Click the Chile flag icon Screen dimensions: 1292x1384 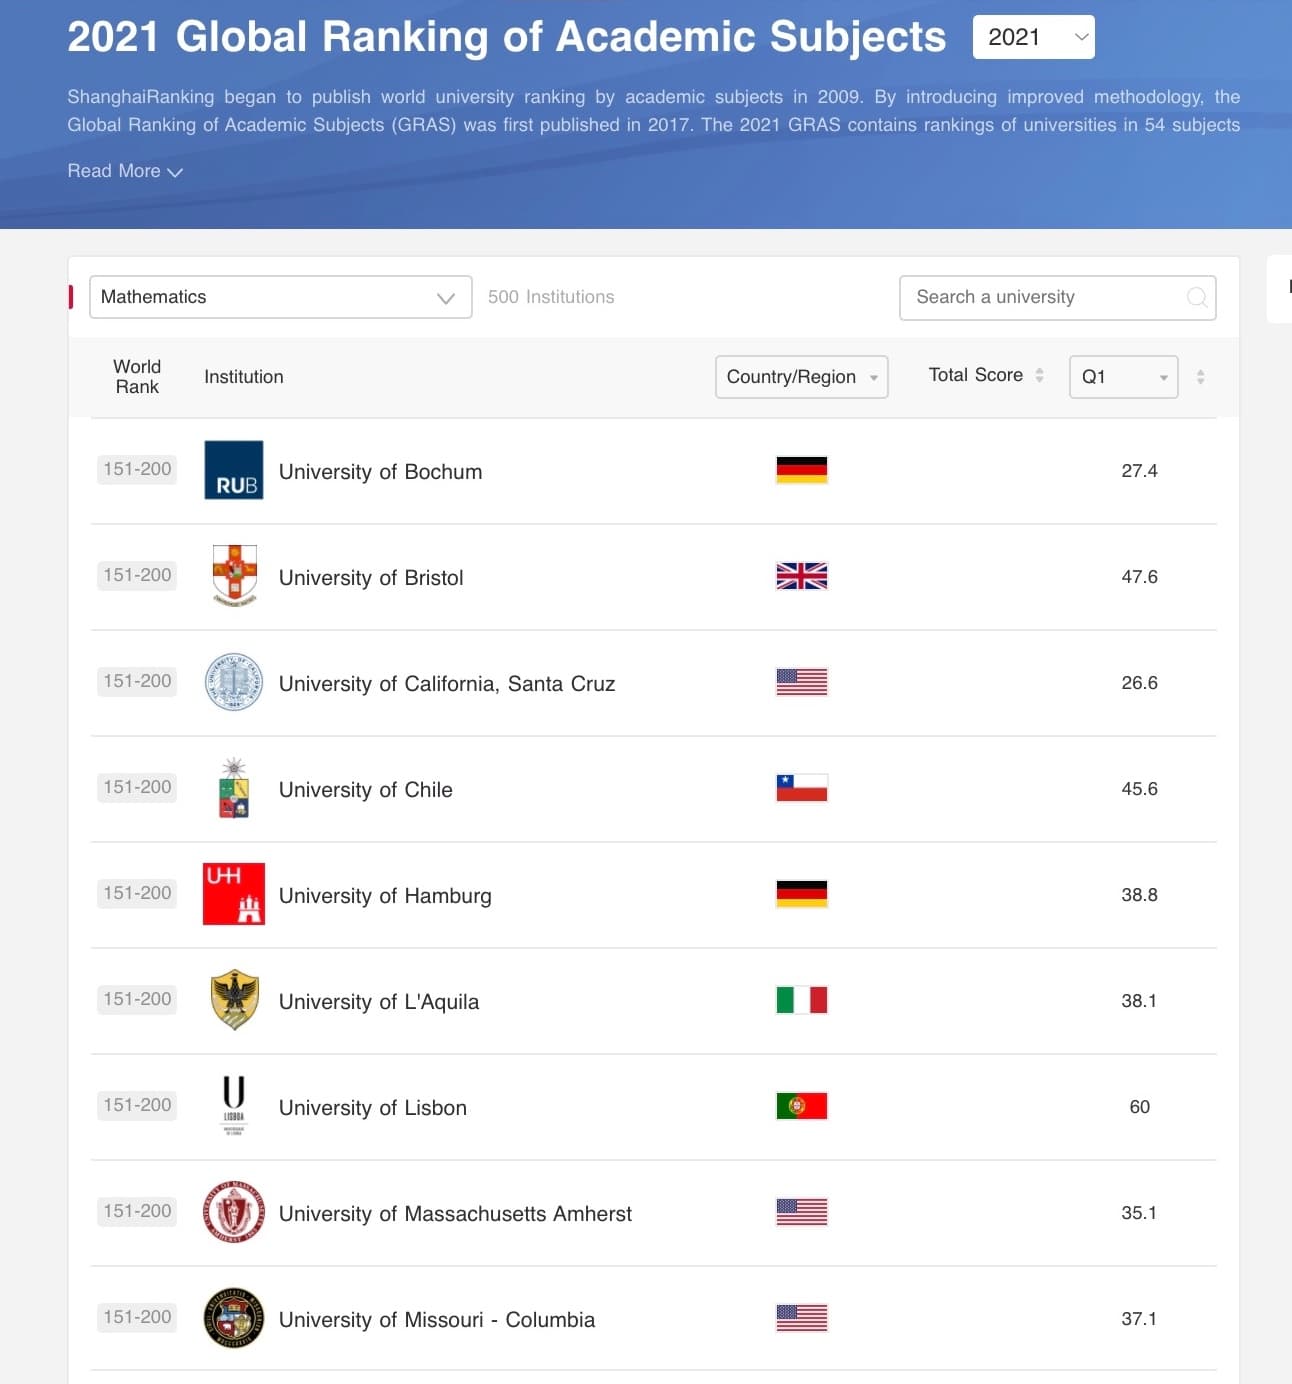802,788
